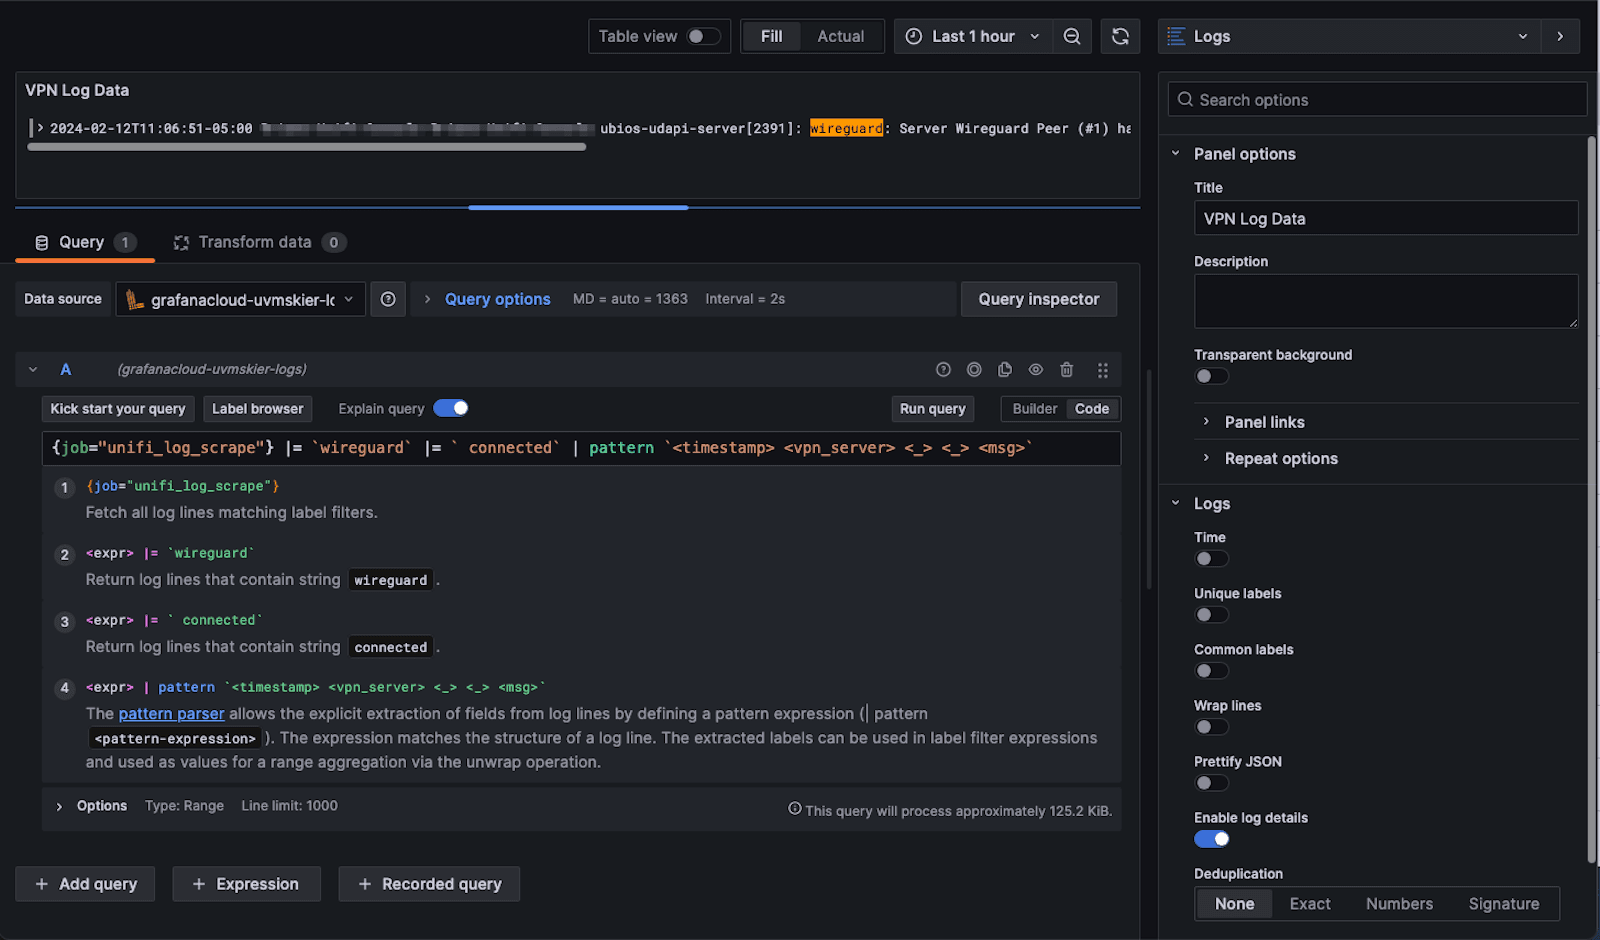Click the grafanacloud data source logo
This screenshot has height=940, width=1600.
click(134, 299)
